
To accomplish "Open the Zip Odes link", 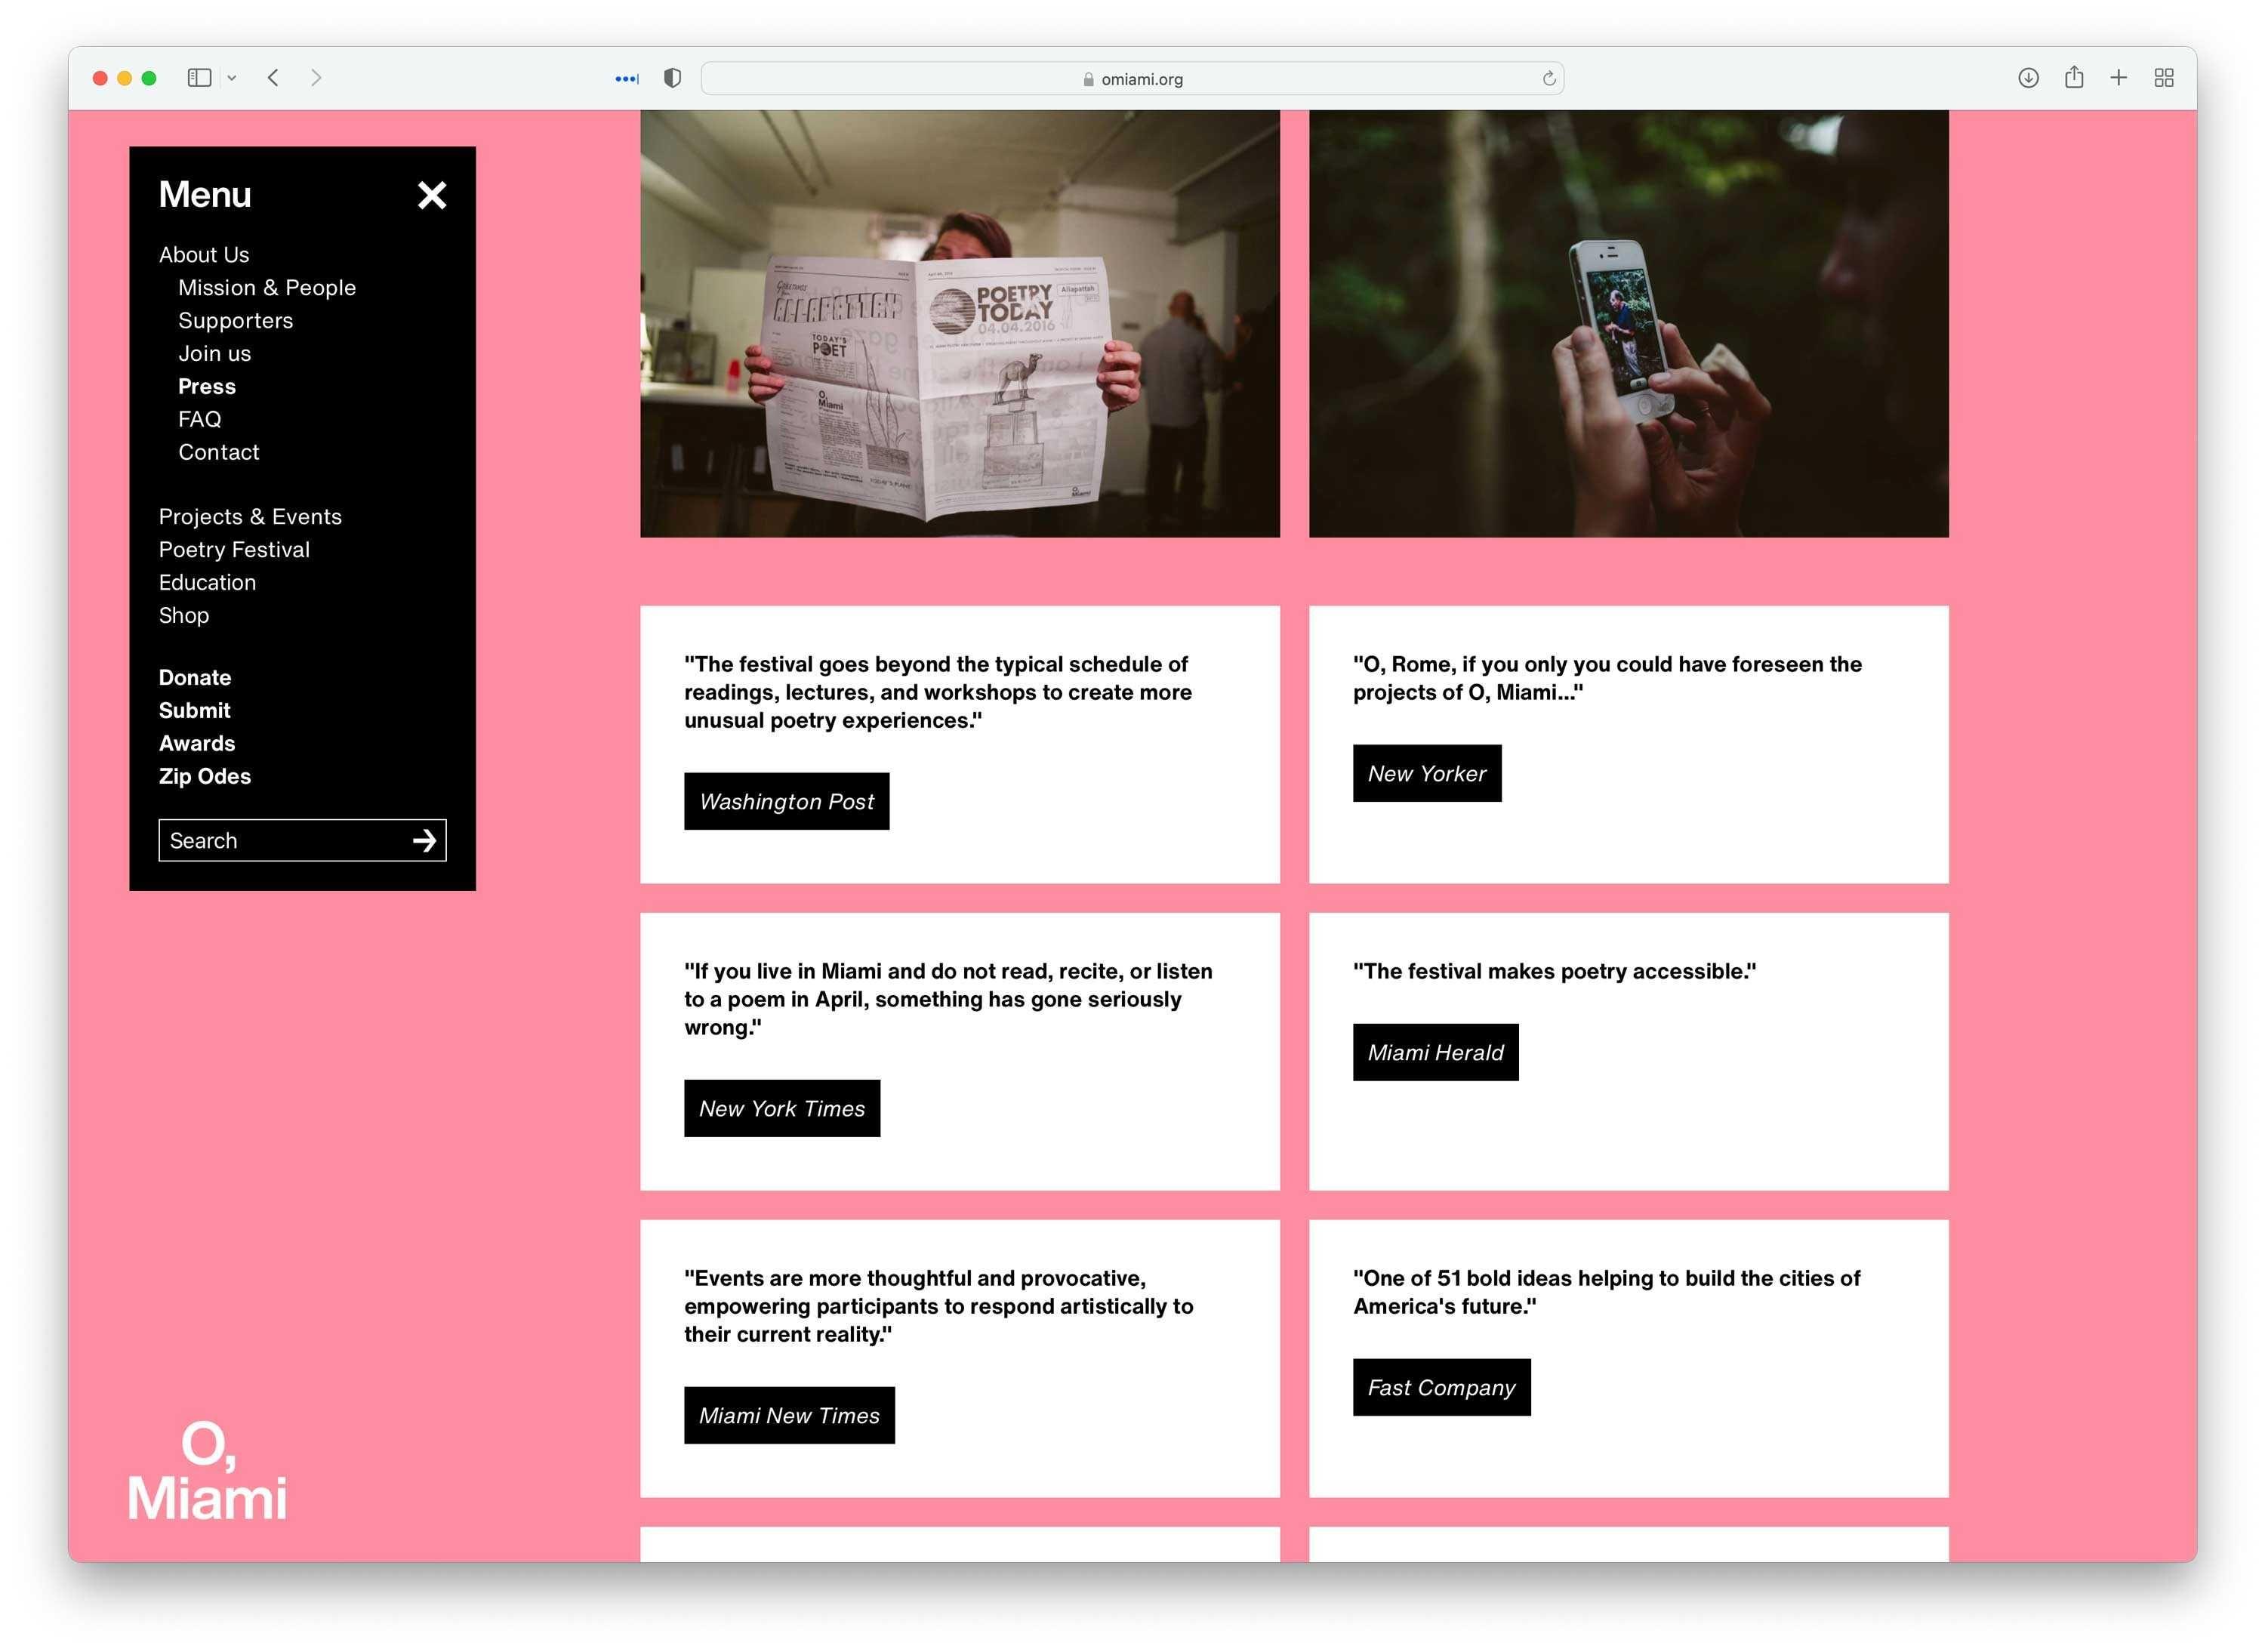I will (x=204, y=777).
